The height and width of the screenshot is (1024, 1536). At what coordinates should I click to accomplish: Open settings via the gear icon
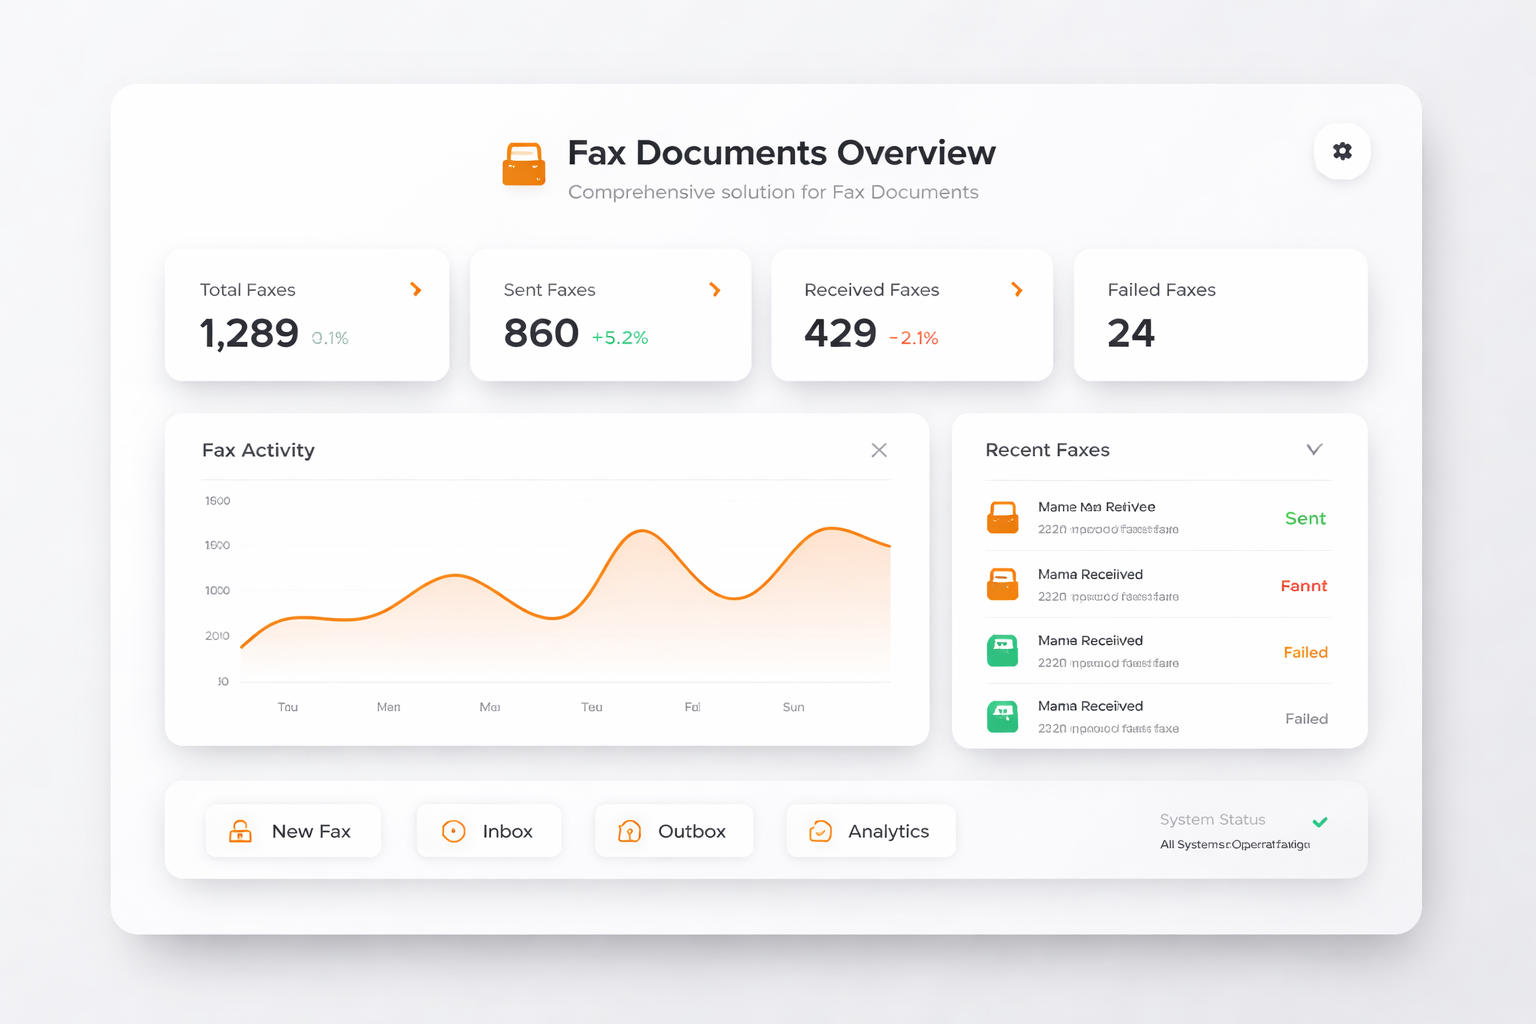1342,151
